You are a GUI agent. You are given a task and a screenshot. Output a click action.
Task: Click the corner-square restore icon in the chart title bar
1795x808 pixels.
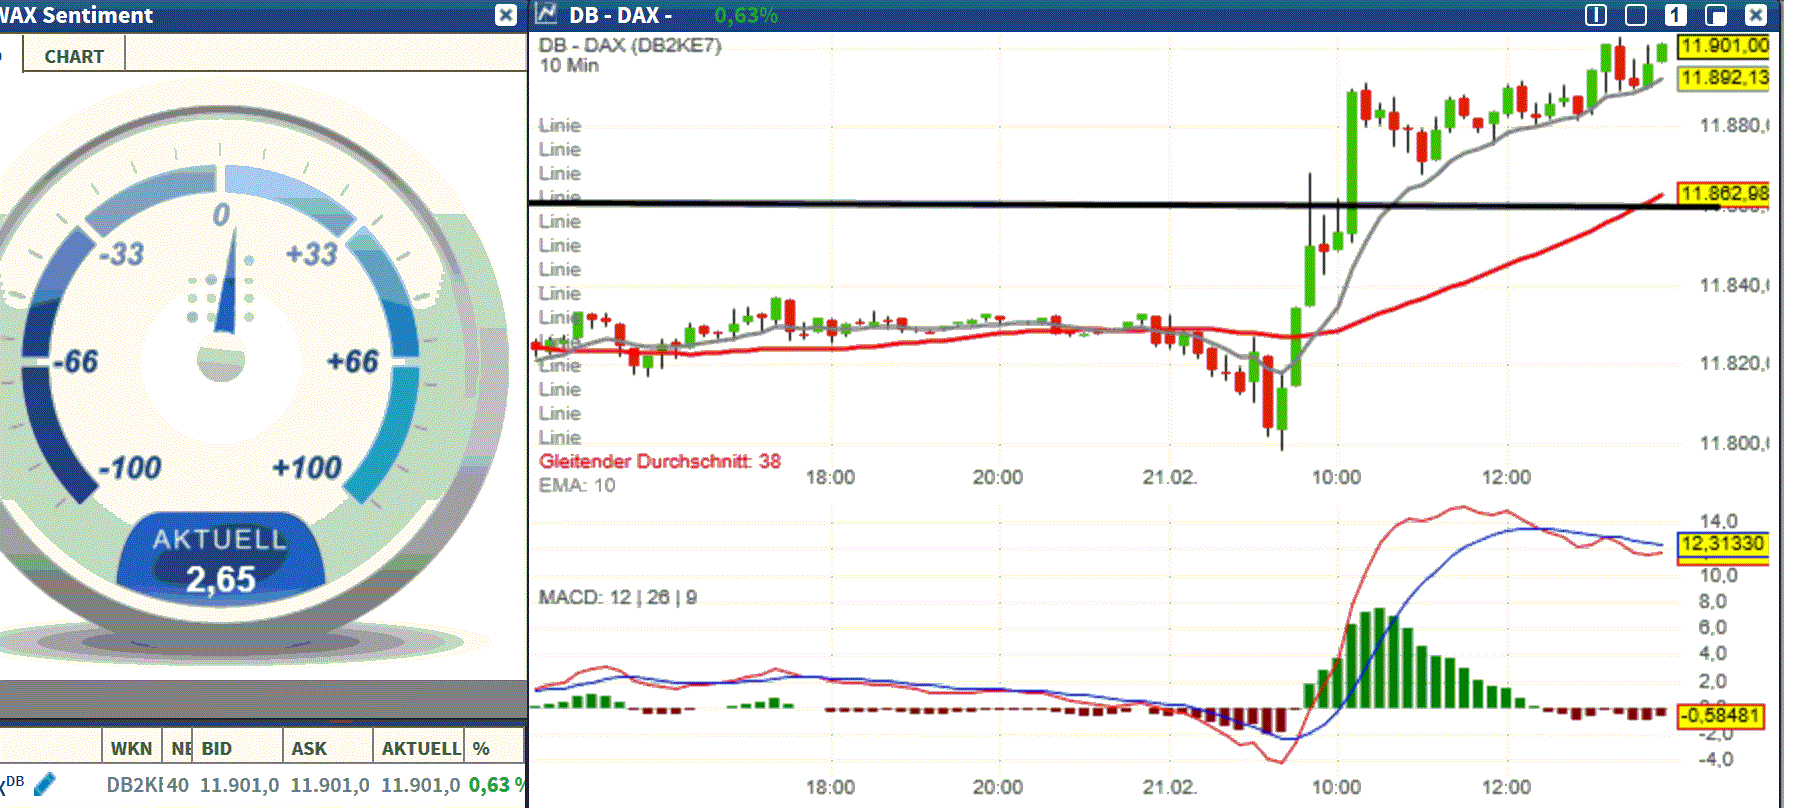[x=1716, y=15]
